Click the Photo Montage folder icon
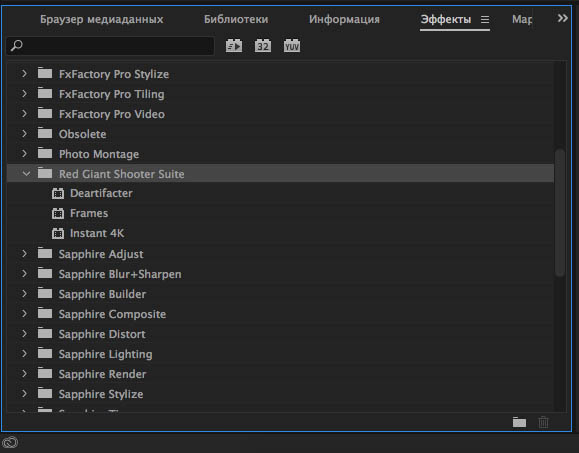 45,152
